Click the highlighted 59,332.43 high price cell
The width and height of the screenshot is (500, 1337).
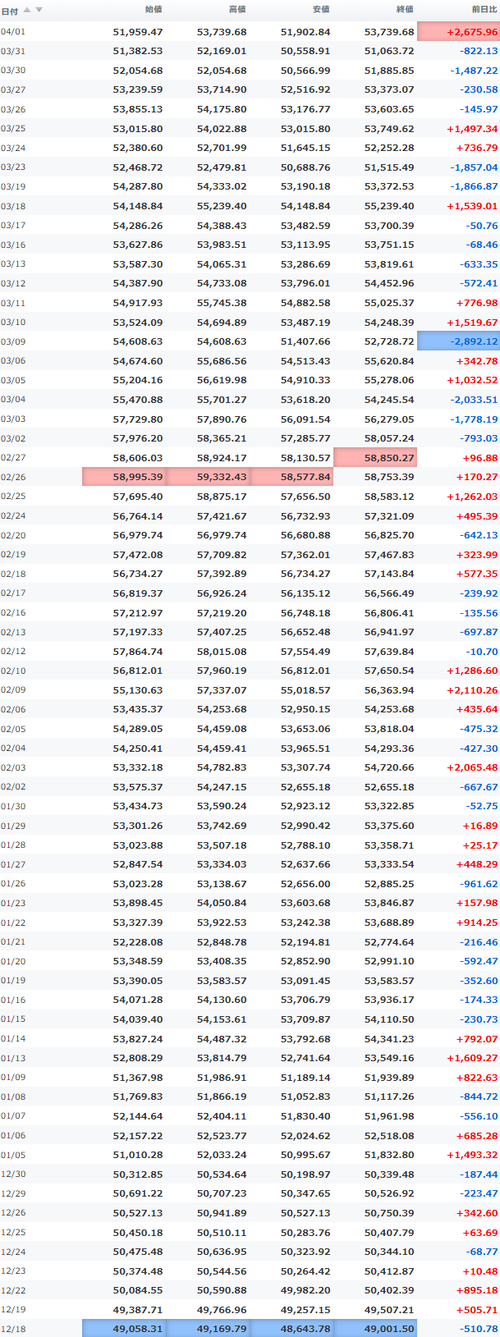tap(207, 478)
